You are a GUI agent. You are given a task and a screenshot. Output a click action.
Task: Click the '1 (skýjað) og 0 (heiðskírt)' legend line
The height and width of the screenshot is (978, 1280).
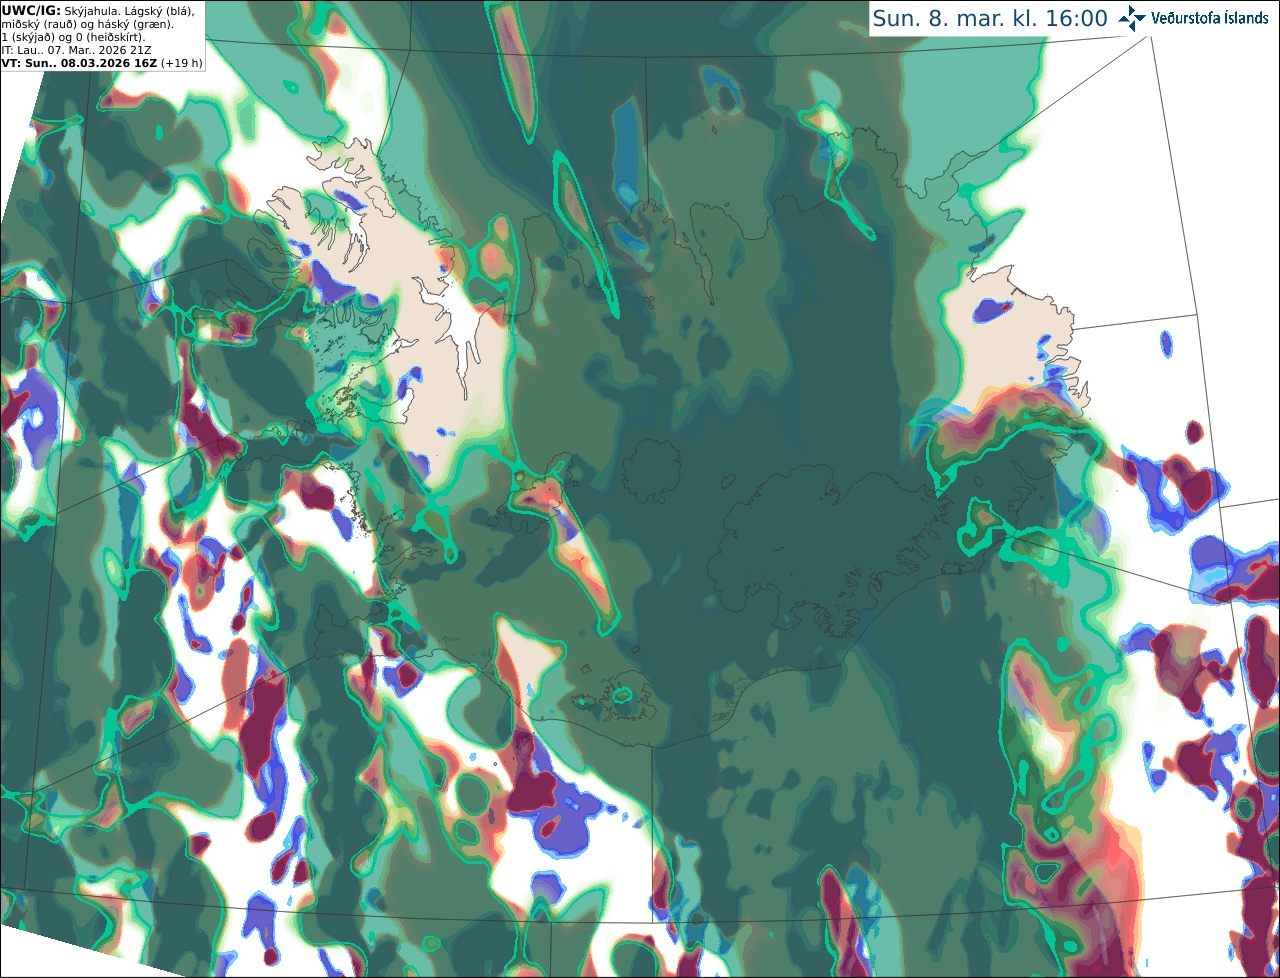point(73,37)
